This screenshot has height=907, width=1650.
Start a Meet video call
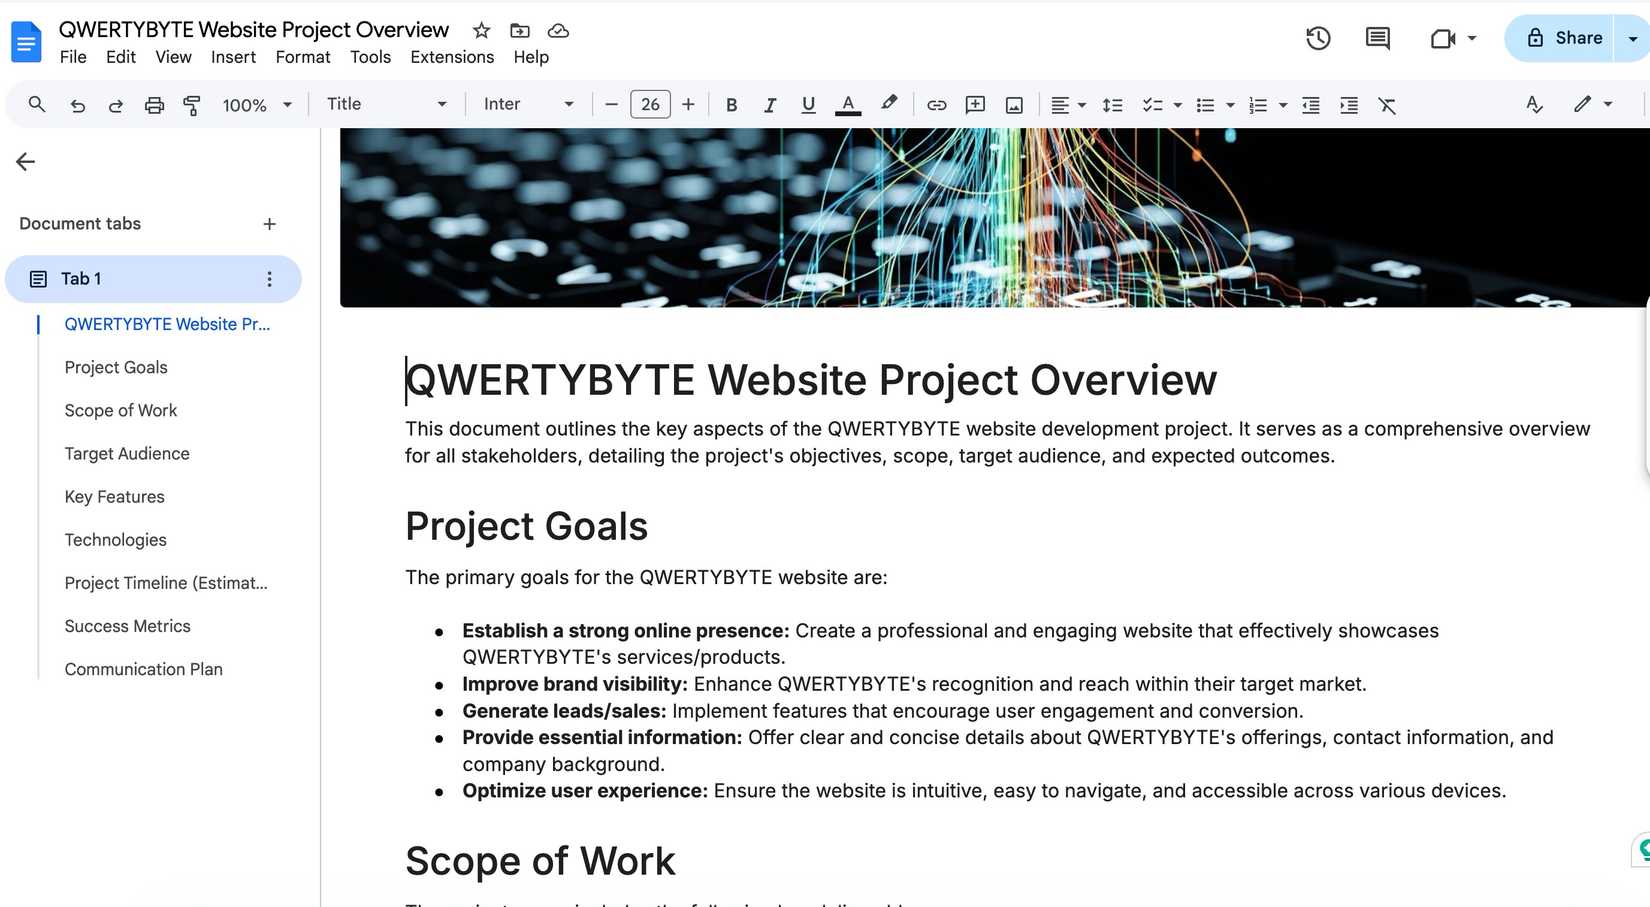tap(1443, 38)
